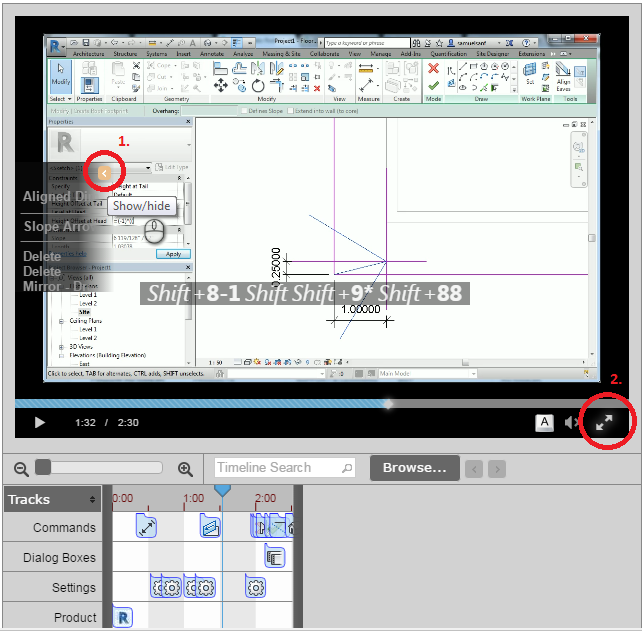The width and height of the screenshot is (642, 631).
Task: Select the Rotate tool in Modify panel
Action: tap(258, 86)
